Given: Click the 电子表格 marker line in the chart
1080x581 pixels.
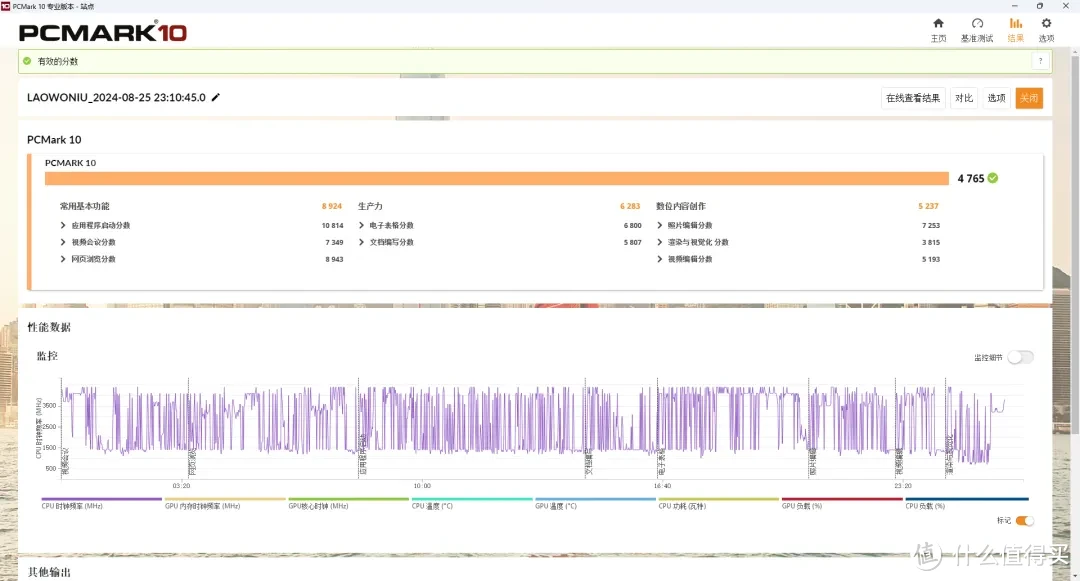Looking at the screenshot, I should (658, 427).
